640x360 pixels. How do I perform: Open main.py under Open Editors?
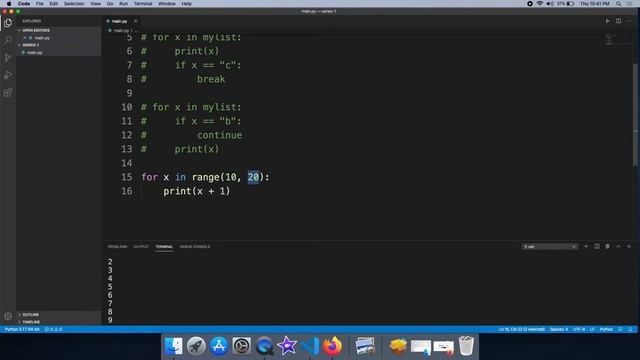(x=42, y=38)
